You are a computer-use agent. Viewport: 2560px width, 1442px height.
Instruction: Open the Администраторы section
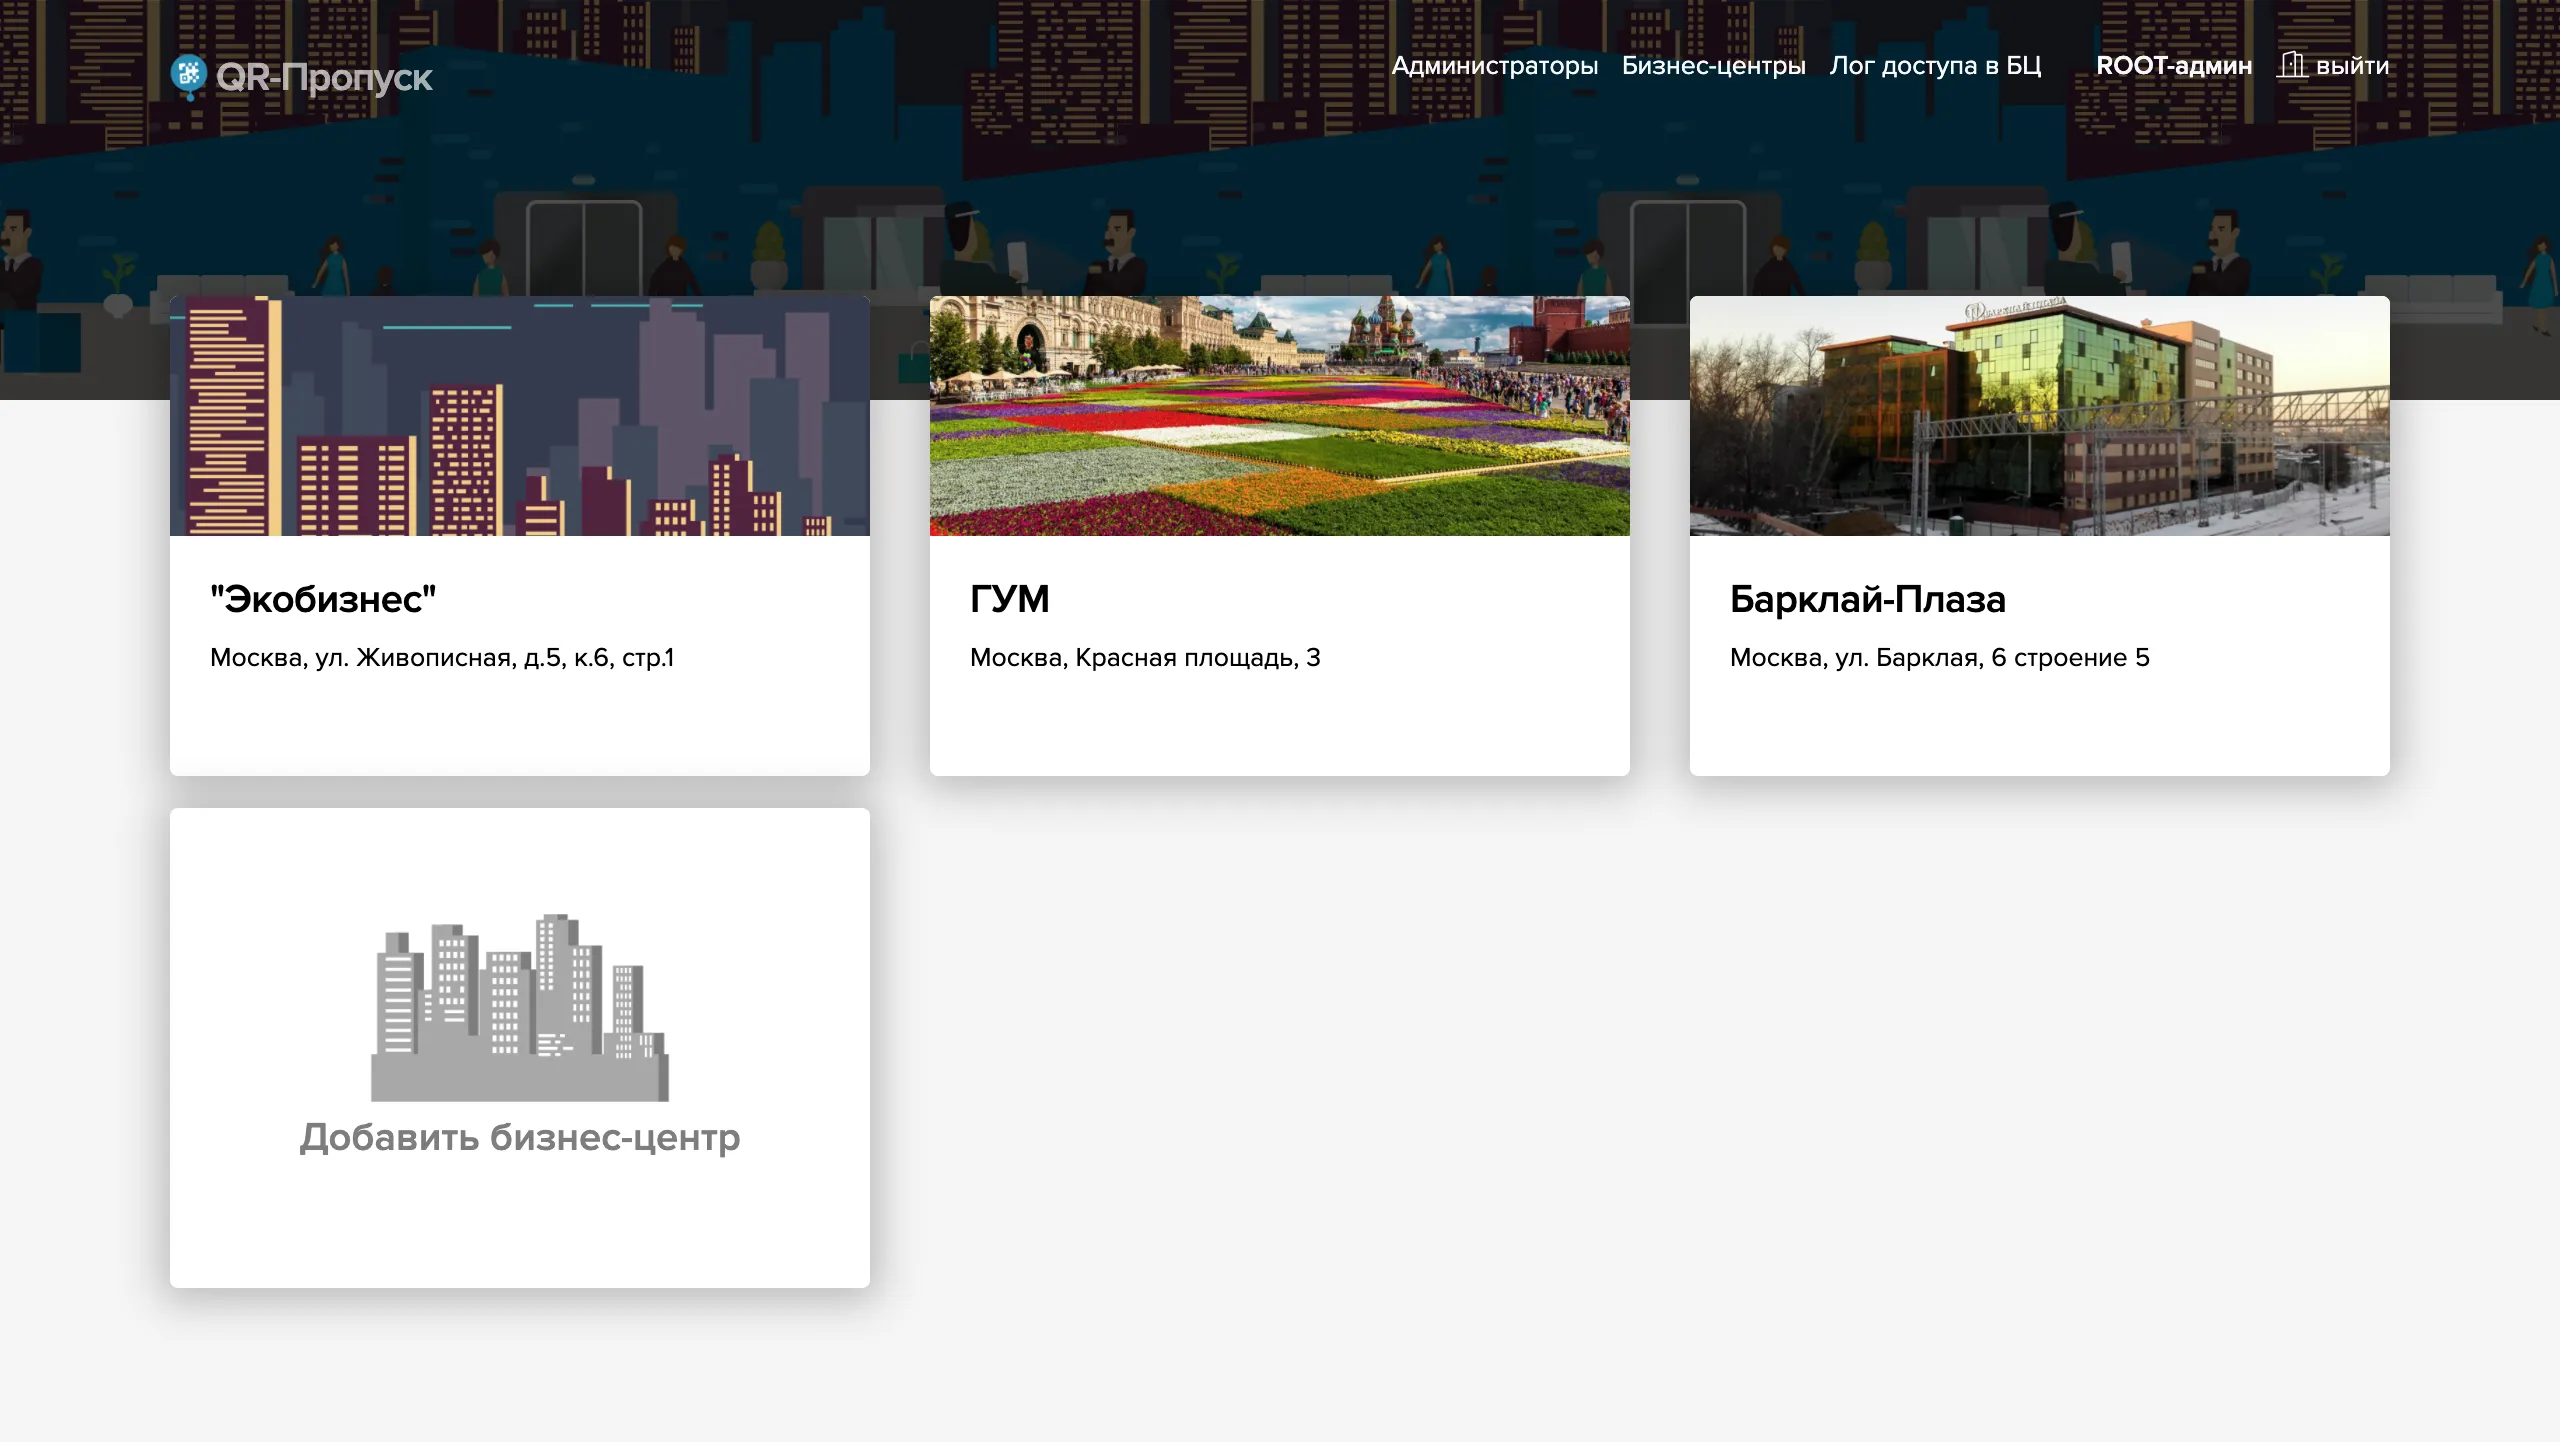1495,66
